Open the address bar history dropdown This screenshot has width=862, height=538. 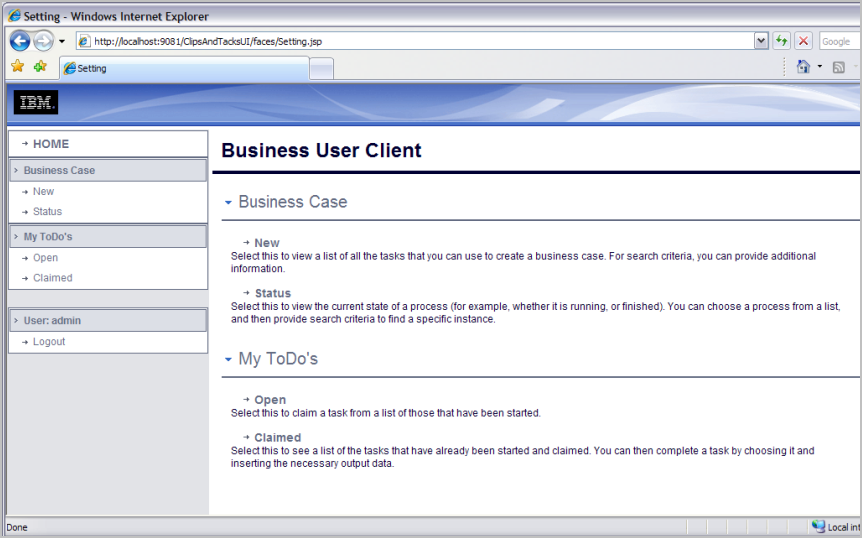click(x=761, y=41)
